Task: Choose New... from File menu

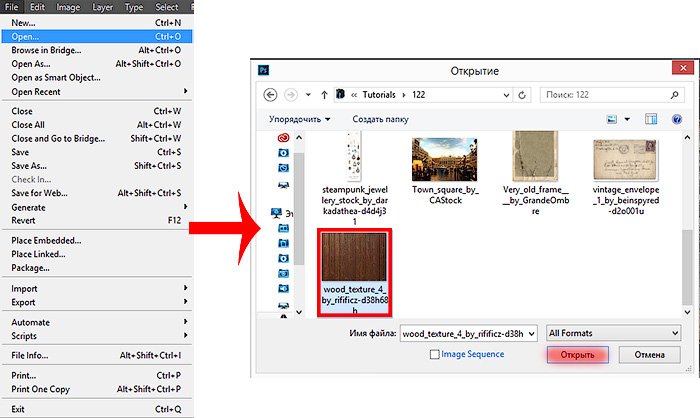Action: pos(96,22)
